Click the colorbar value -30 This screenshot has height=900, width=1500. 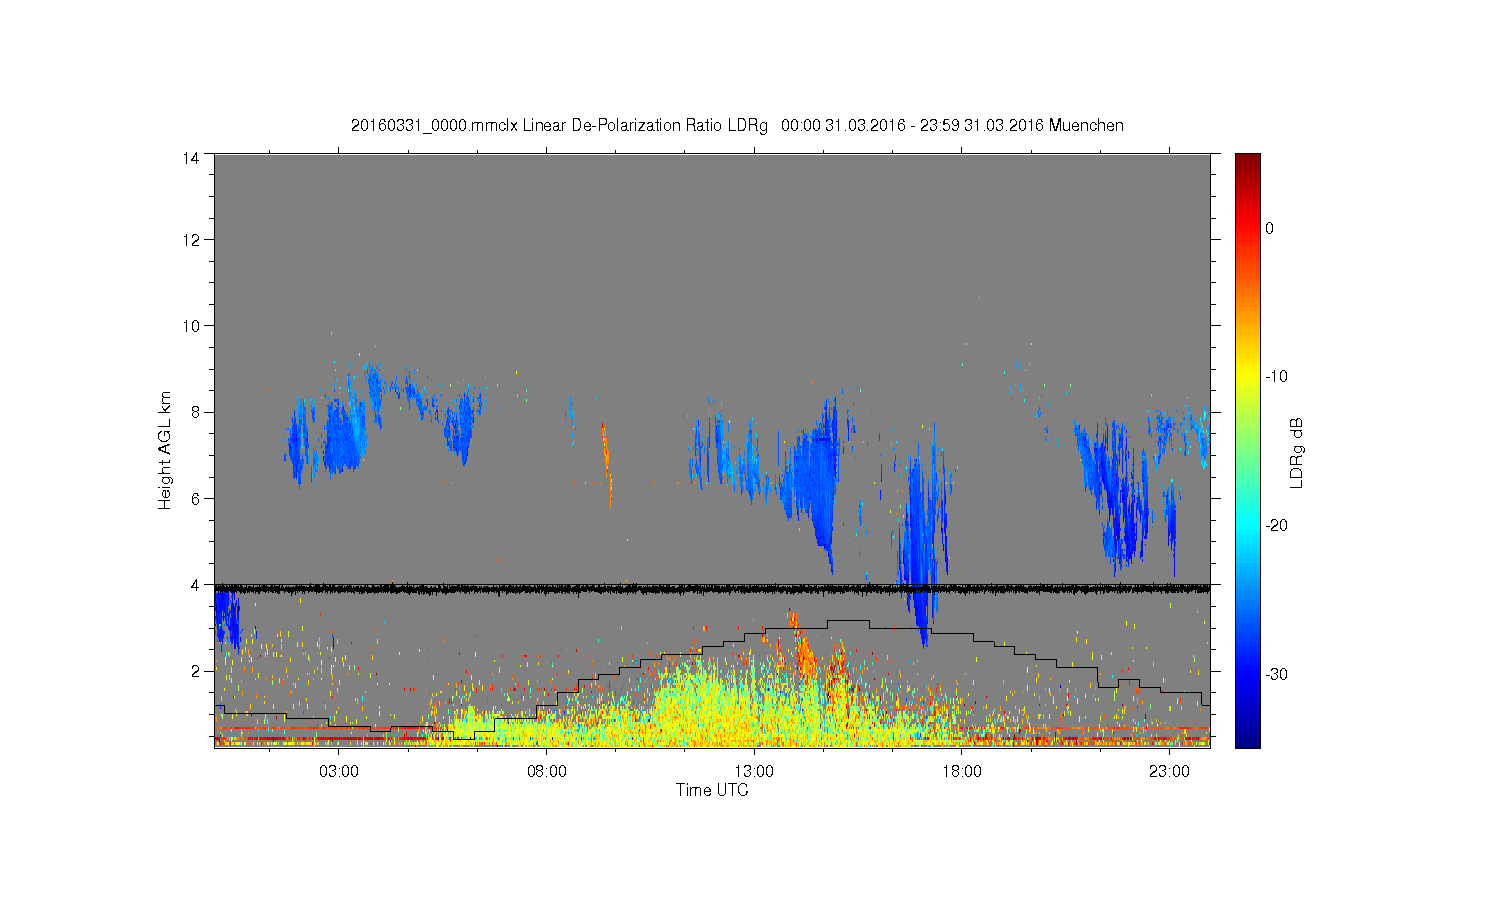[1275, 675]
